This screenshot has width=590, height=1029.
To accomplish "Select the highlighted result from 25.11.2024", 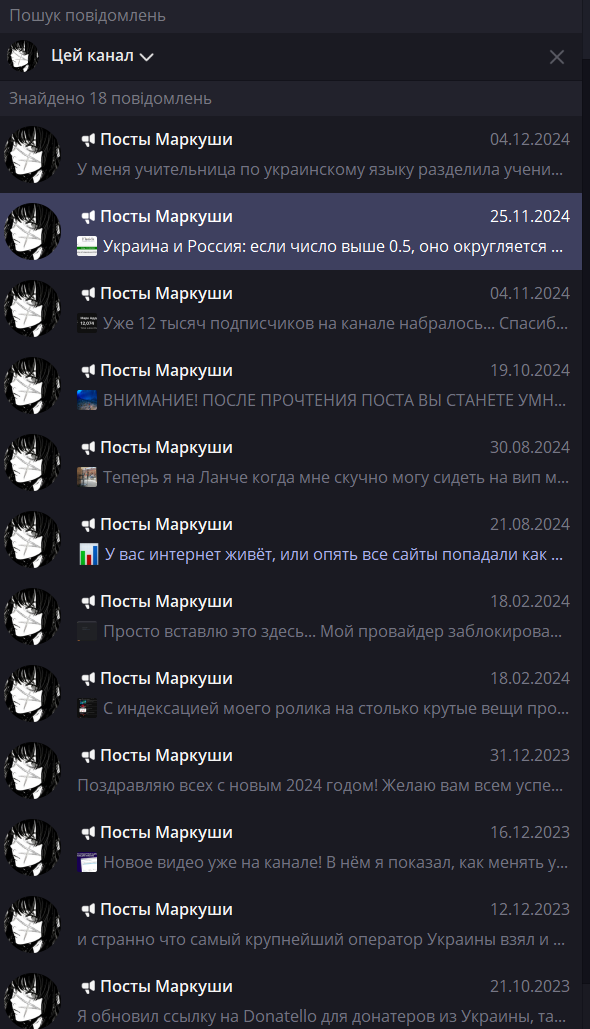I will tap(291, 231).
